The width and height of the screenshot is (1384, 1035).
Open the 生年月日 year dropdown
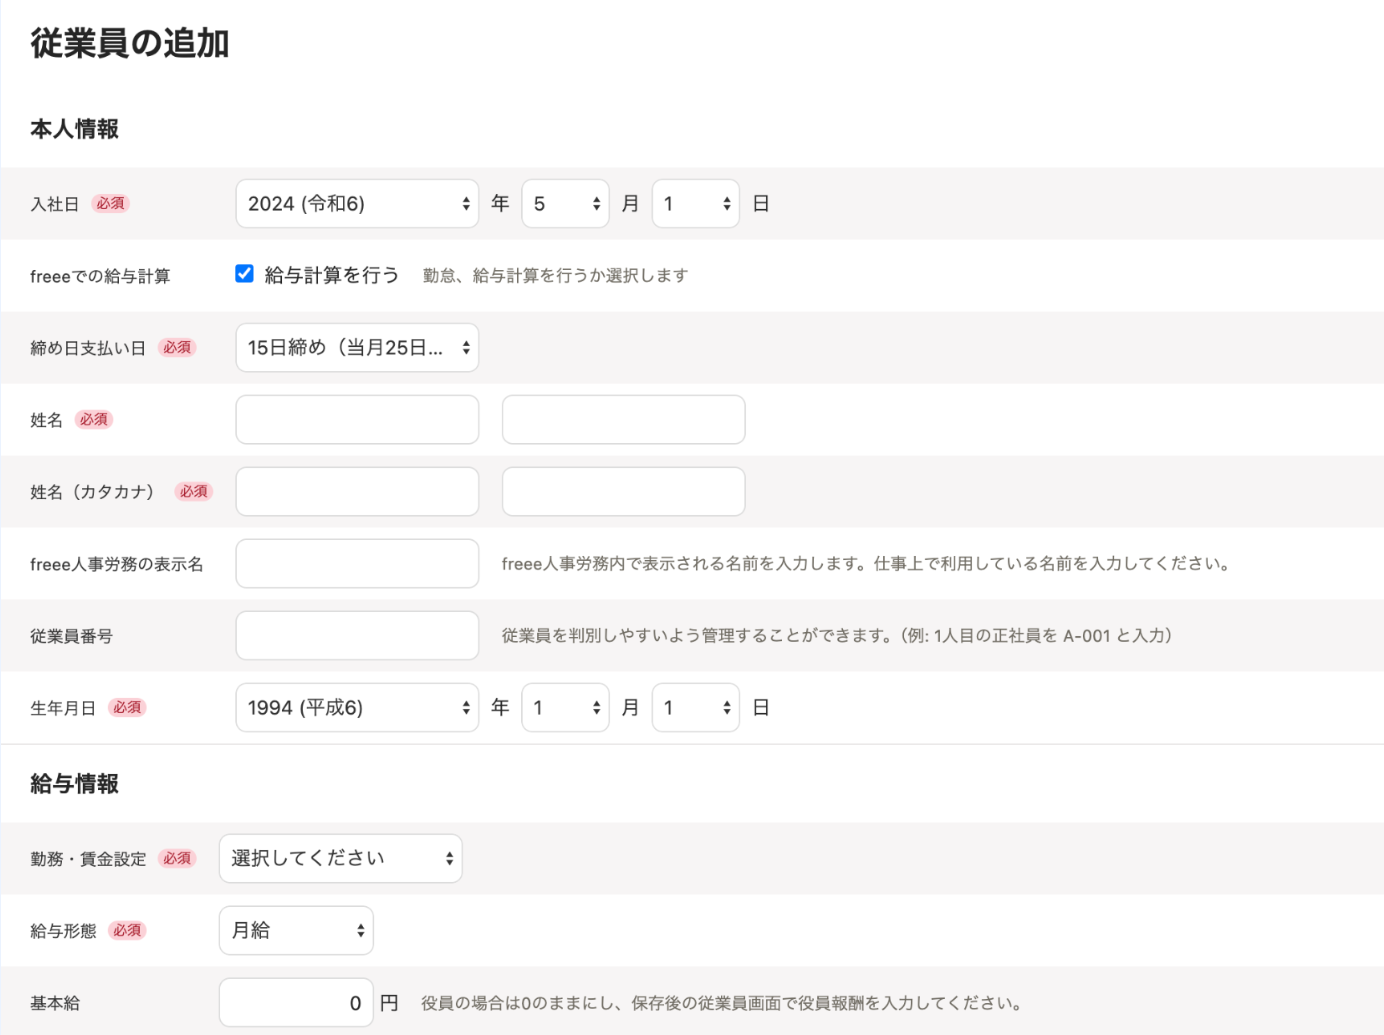tap(357, 708)
